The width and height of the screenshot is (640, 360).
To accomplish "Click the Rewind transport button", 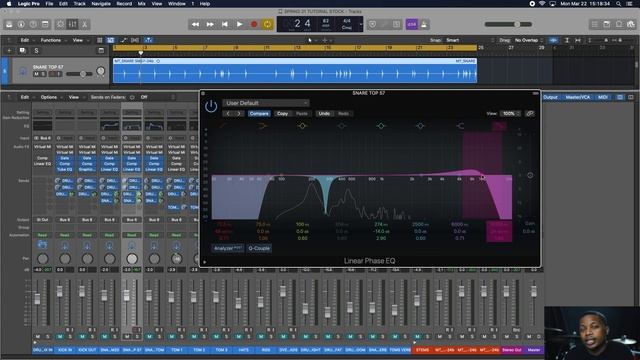I will 196,24.
